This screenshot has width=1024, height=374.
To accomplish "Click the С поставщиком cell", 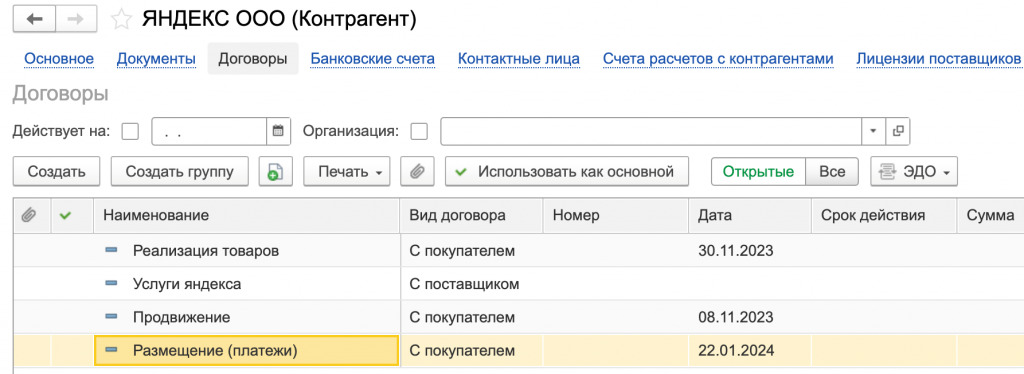I will [472, 284].
